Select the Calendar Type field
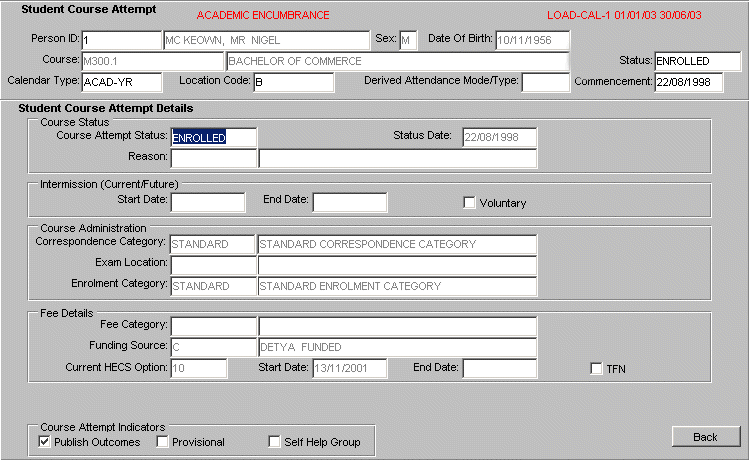Screen dimensions: 749x460 pyautogui.click(x=121, y=82)
